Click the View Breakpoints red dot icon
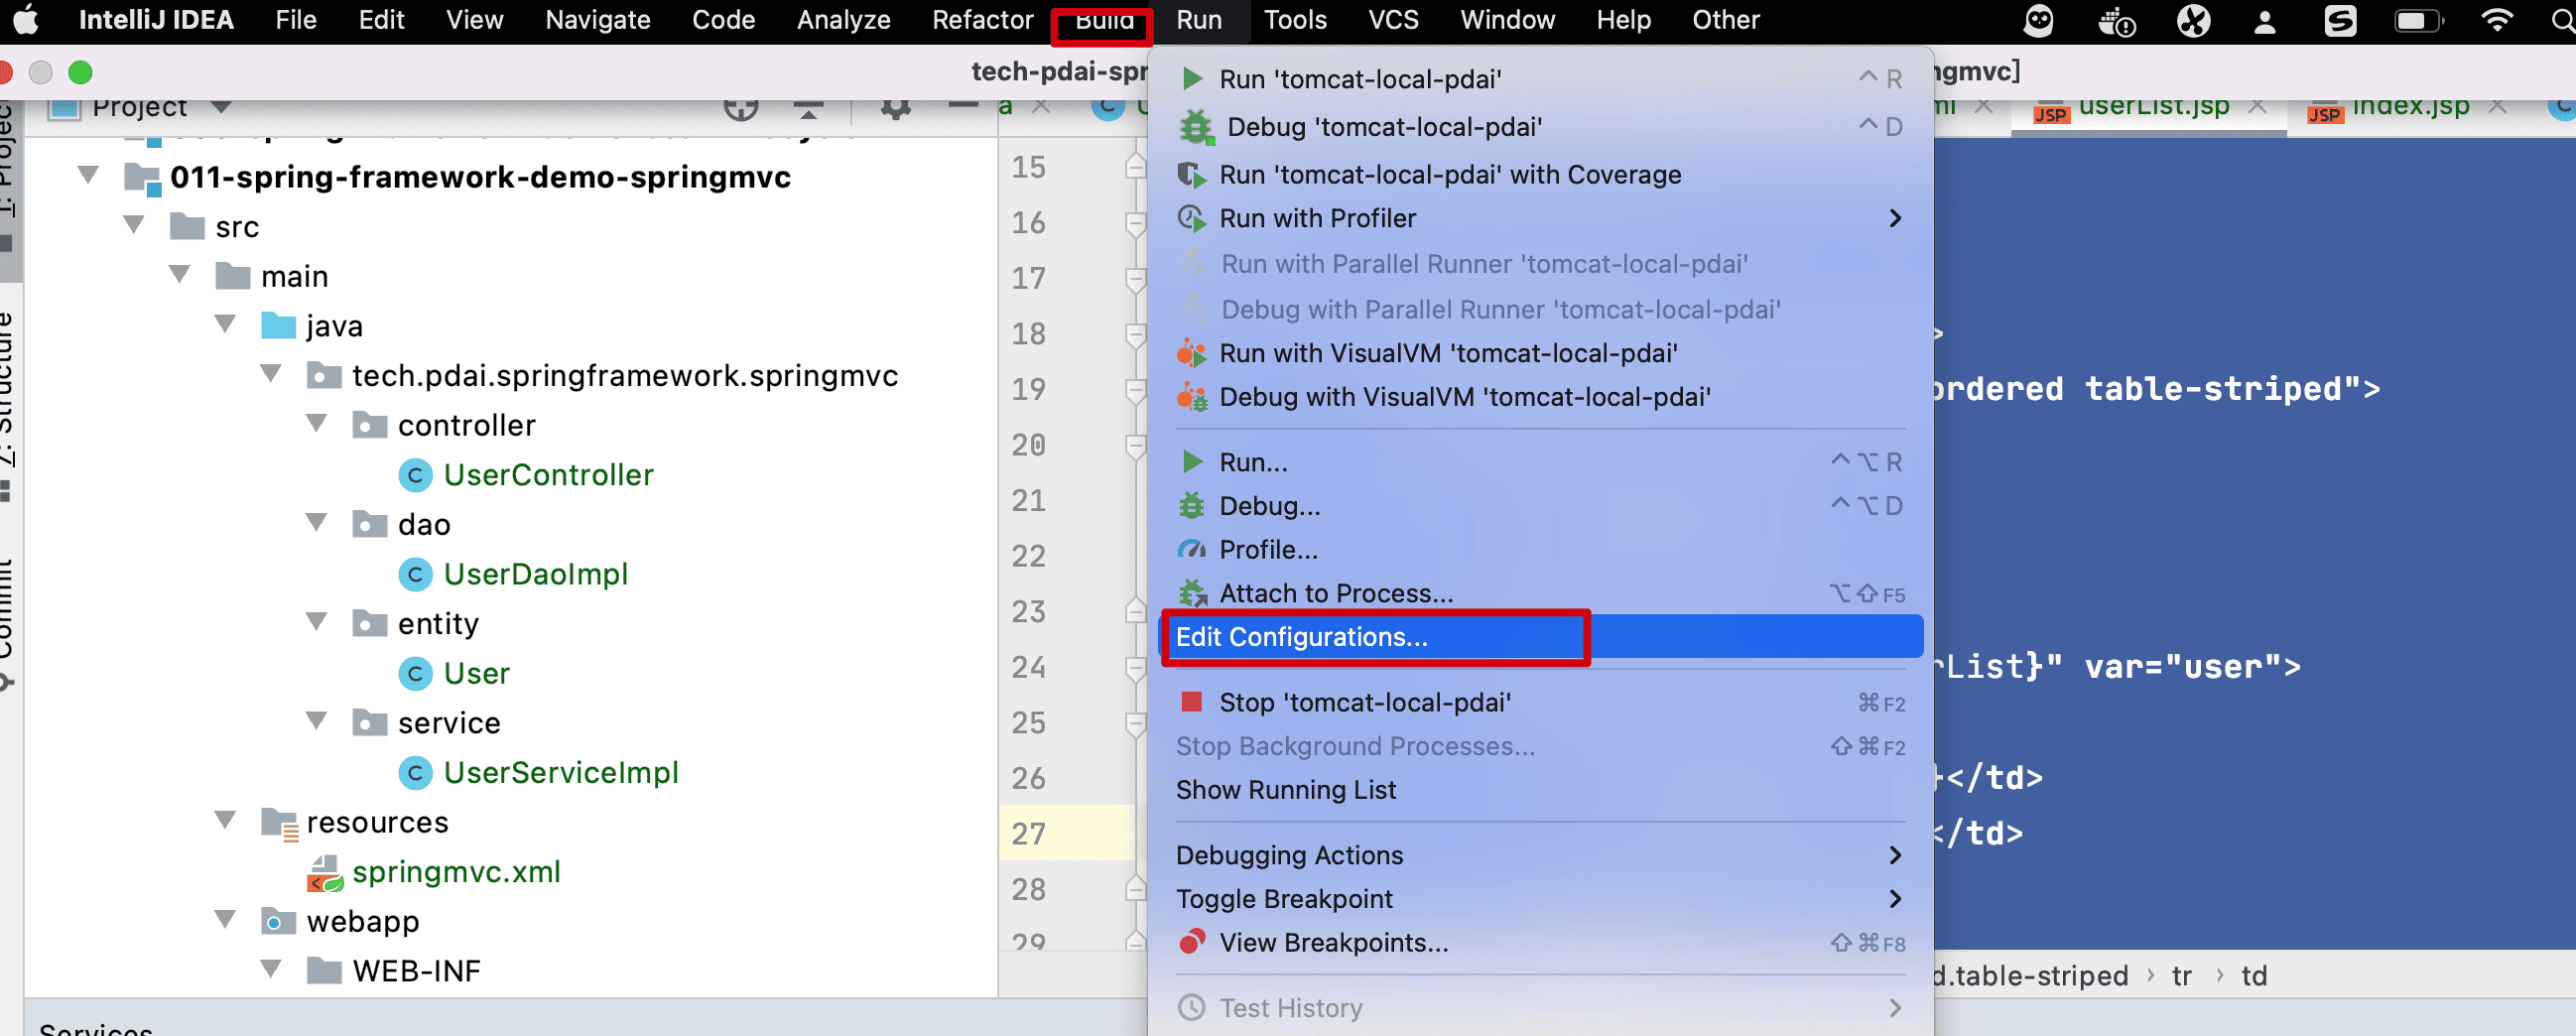 1191,942
